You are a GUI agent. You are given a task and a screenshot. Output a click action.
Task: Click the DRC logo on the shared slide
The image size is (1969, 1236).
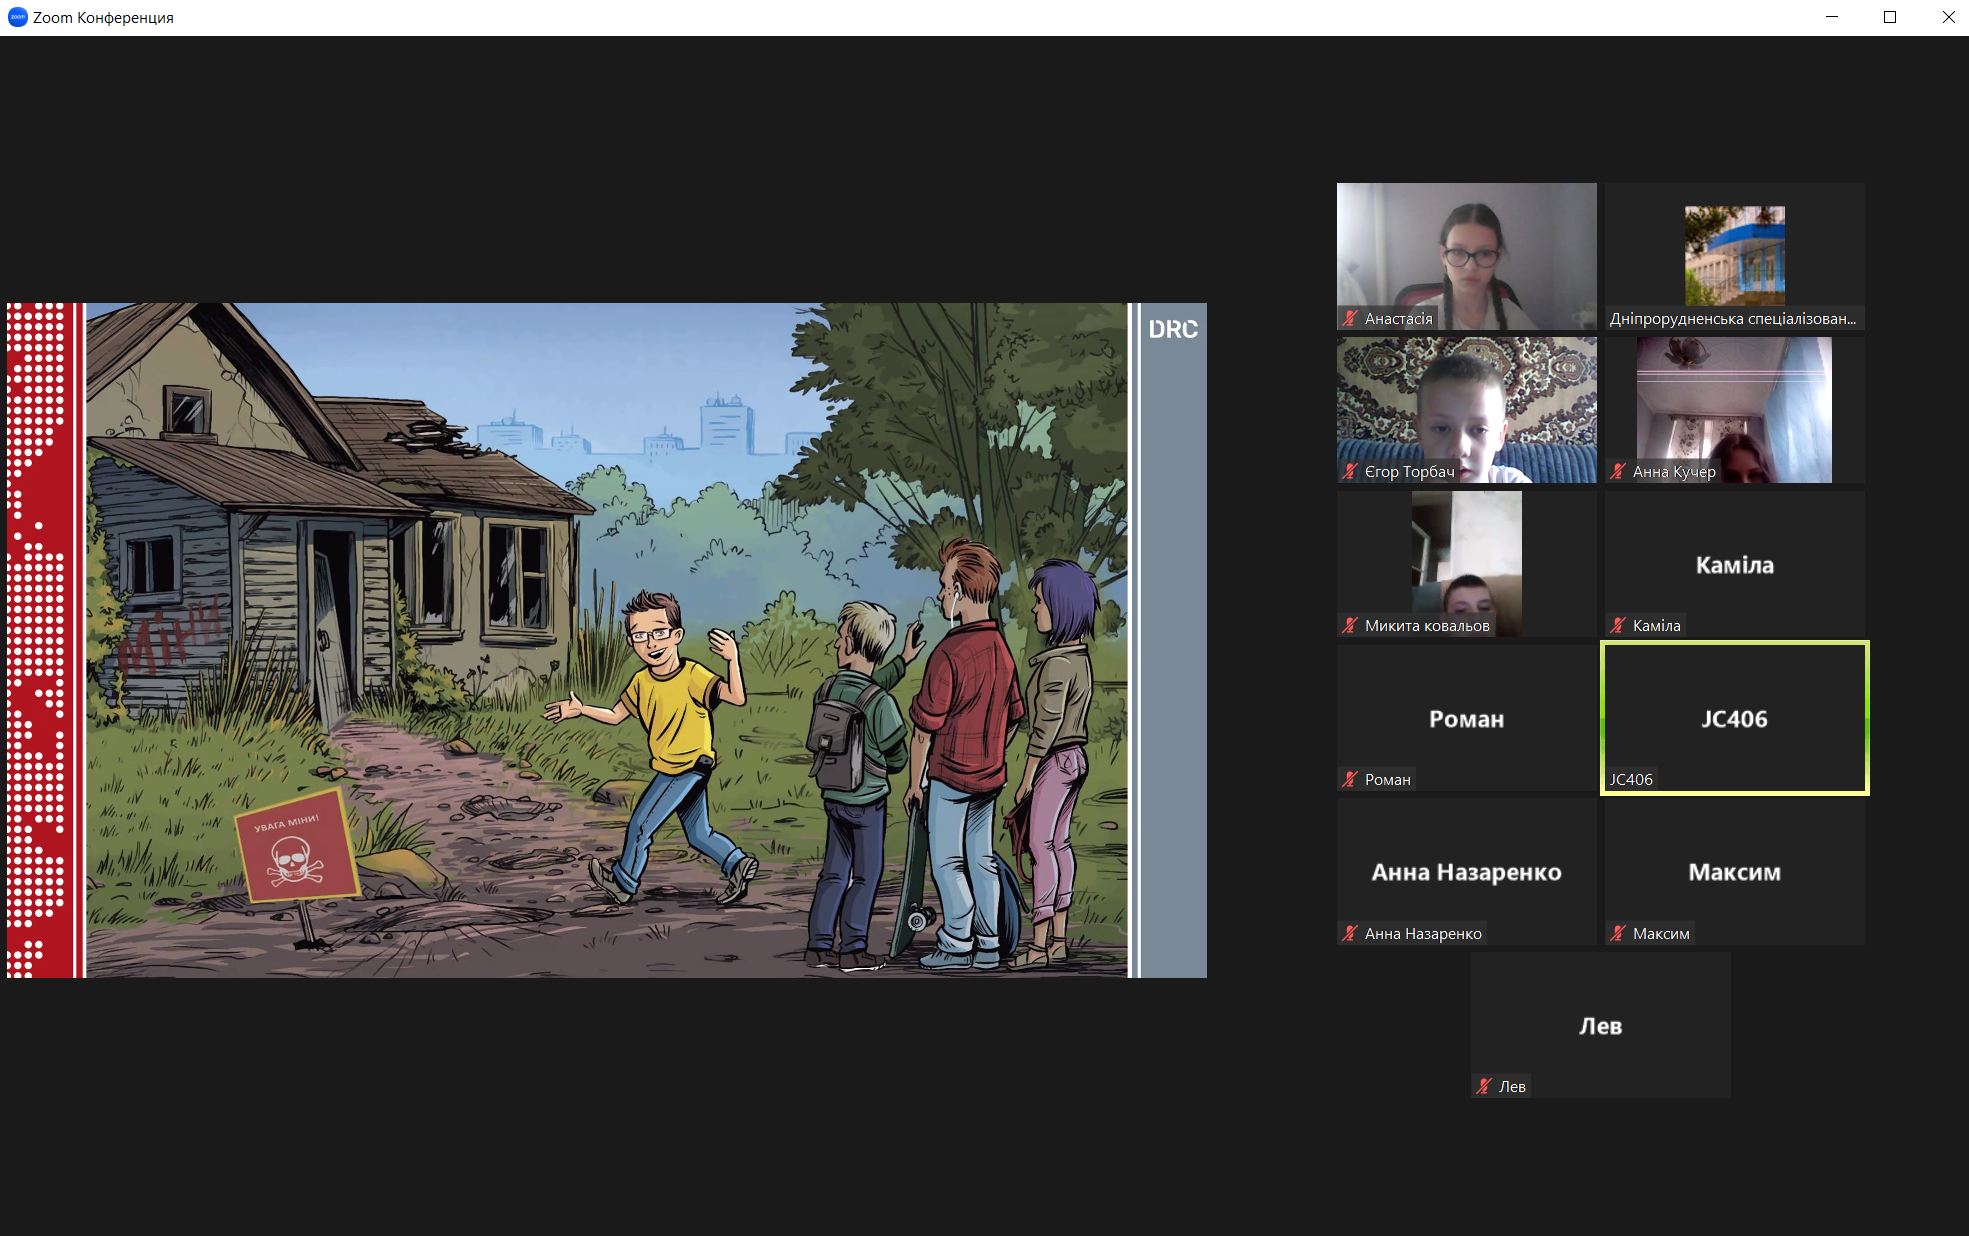(x=1173, y=329)
